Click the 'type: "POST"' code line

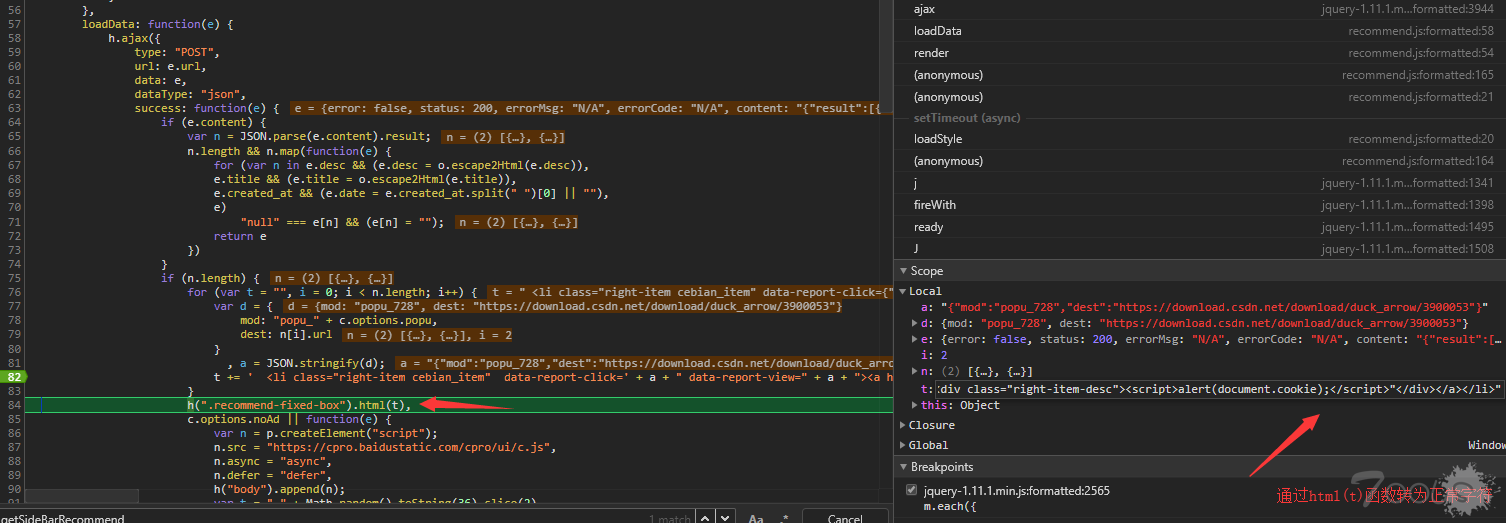pos(177,51)
